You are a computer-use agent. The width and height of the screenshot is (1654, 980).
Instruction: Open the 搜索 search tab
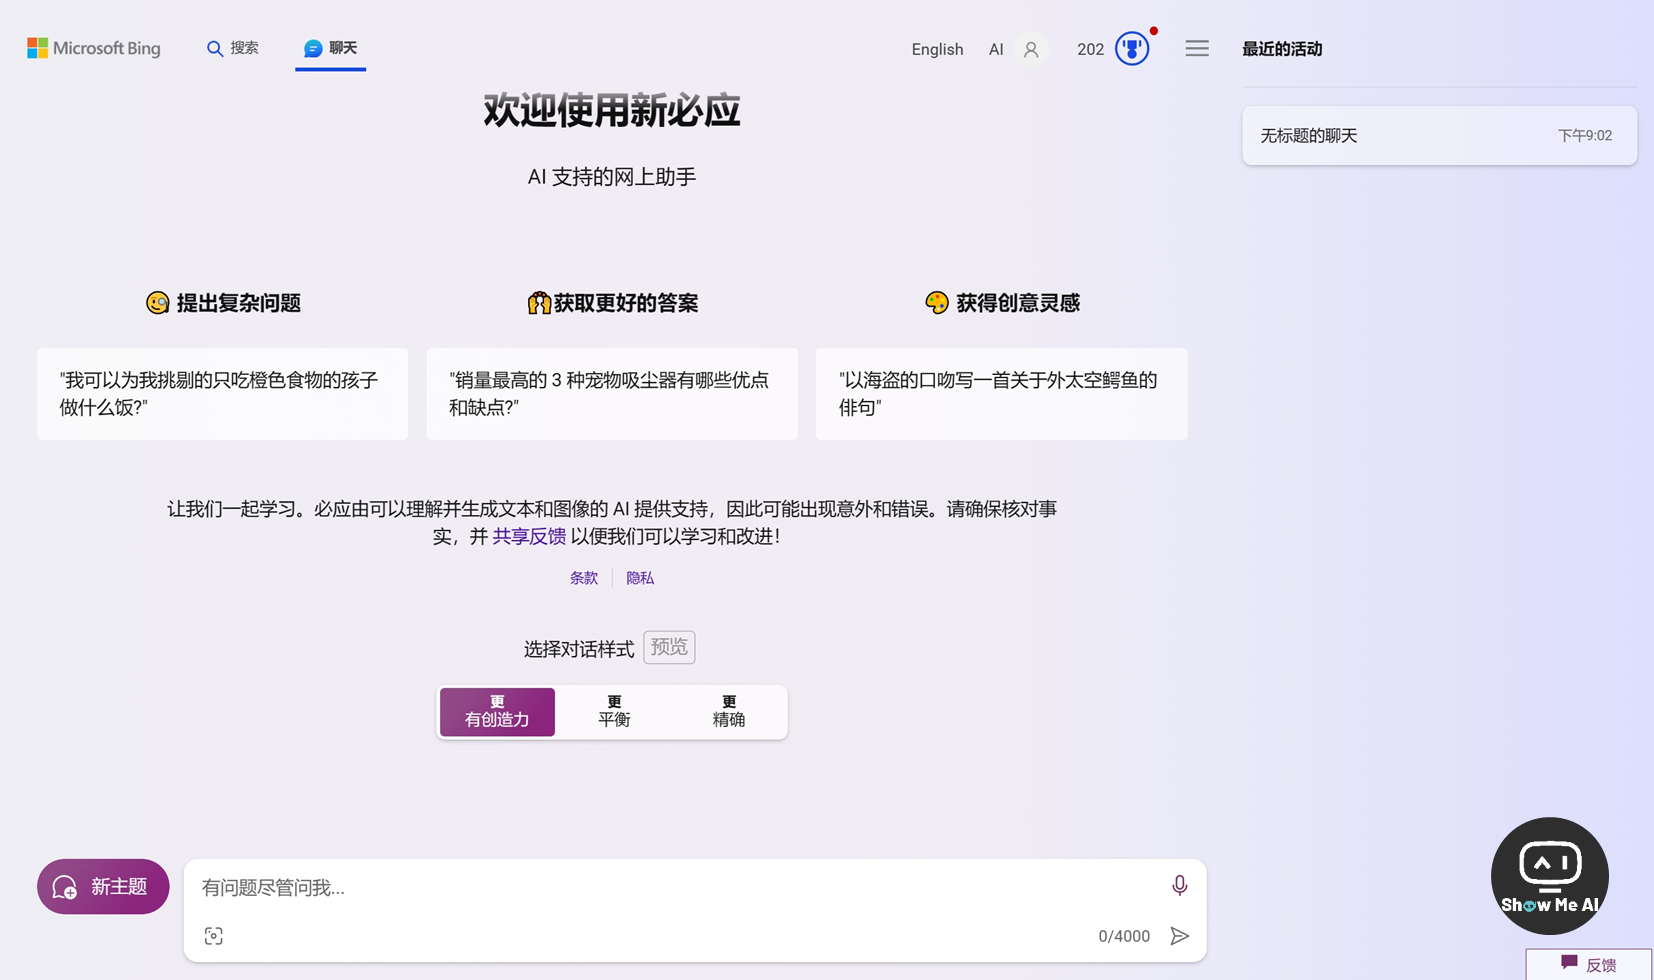(233, 48)
